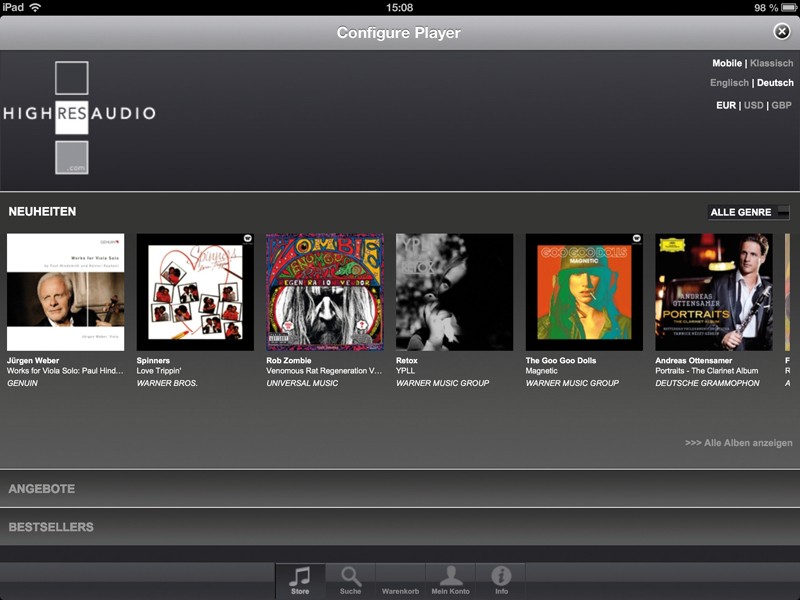Open the Suche search tab
Viewport: 800px width, 600px height.
click(x=351, y=581)
